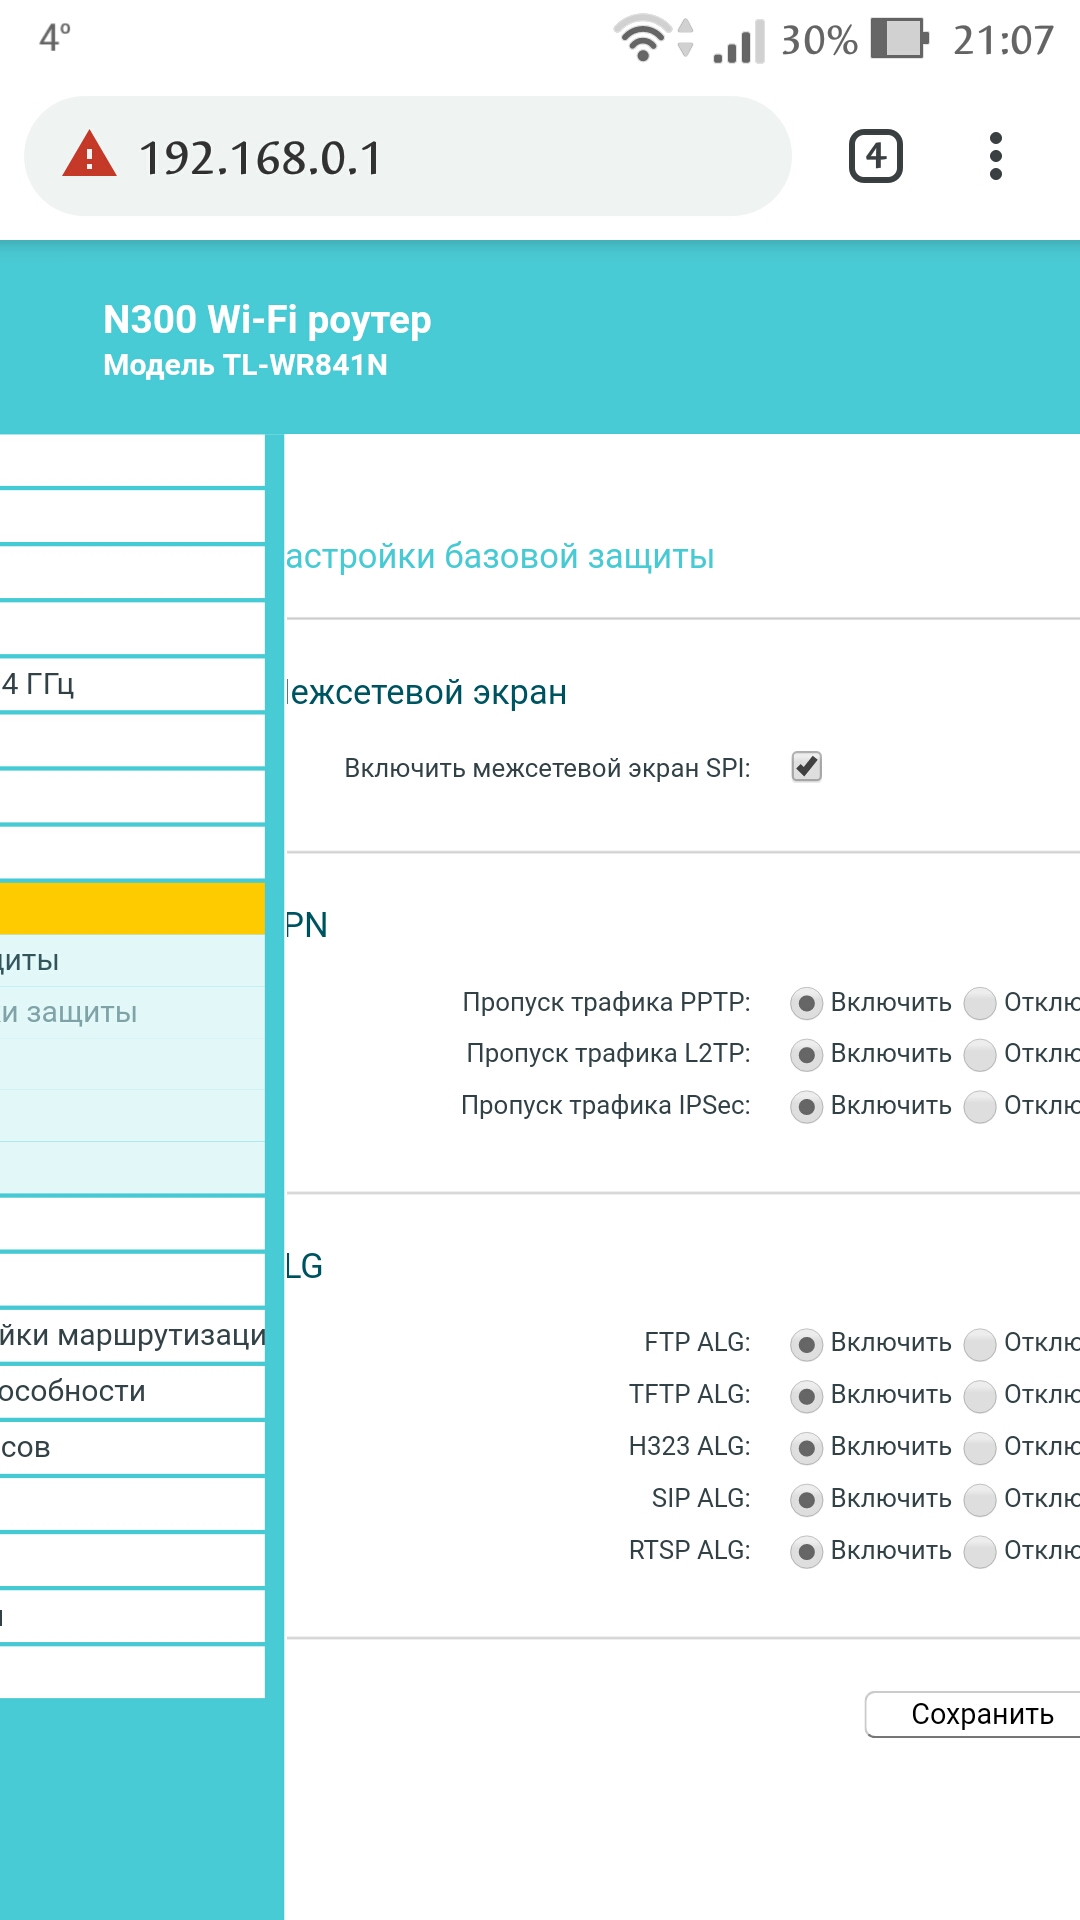Click the 'FTP ALG:' label
This screenshot has height=1920, width=1080.
click(697, 1342)
